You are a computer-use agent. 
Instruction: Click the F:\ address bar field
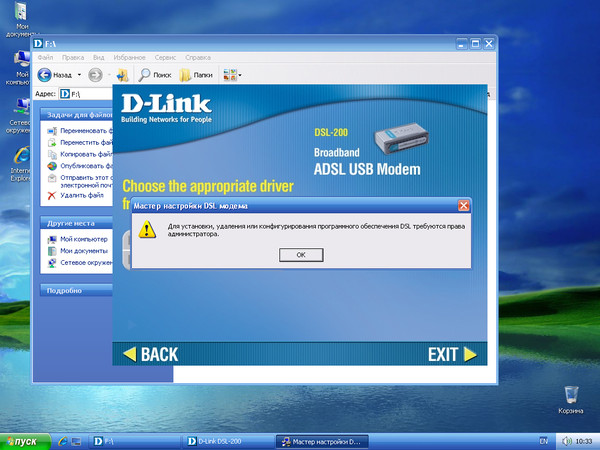86,94
